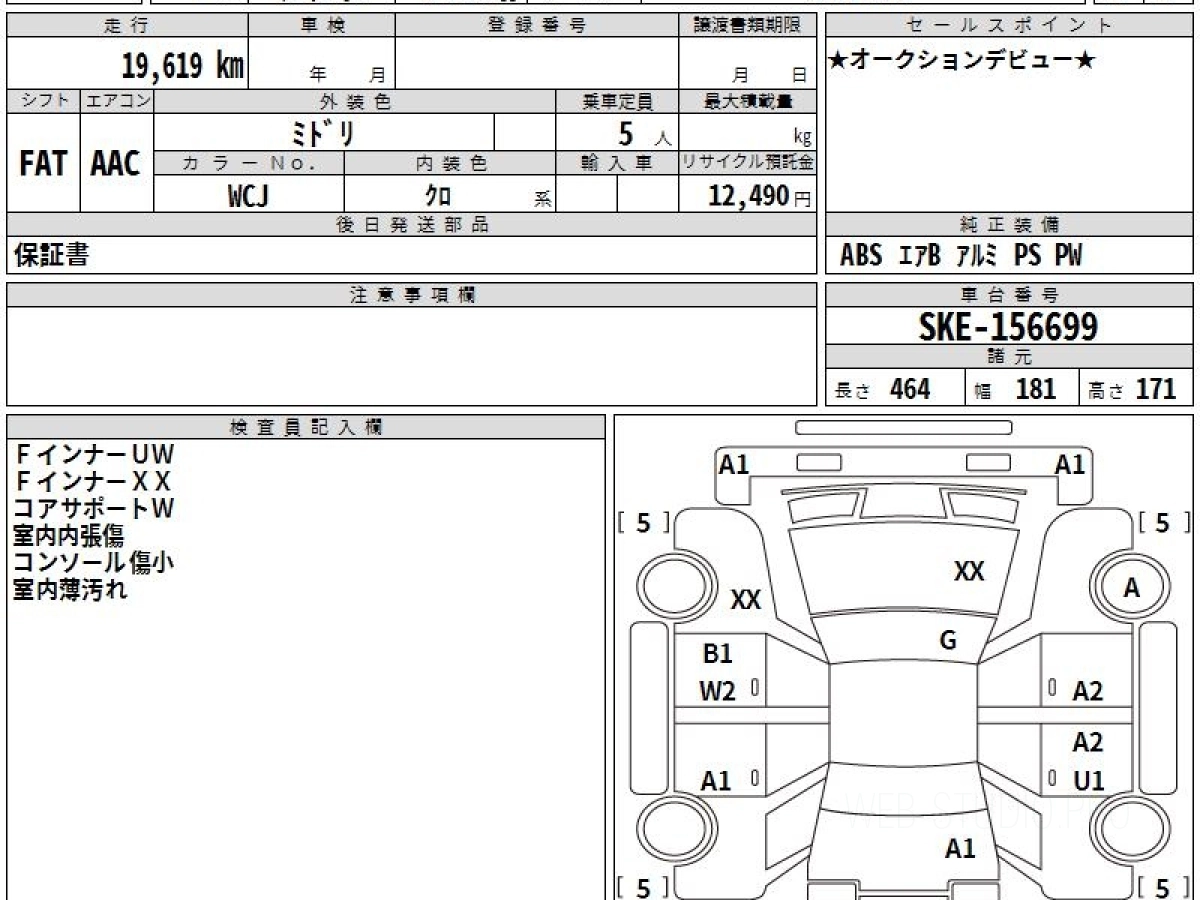
Task: Click inspector note 室内内張傷
Action: point(68,536)
